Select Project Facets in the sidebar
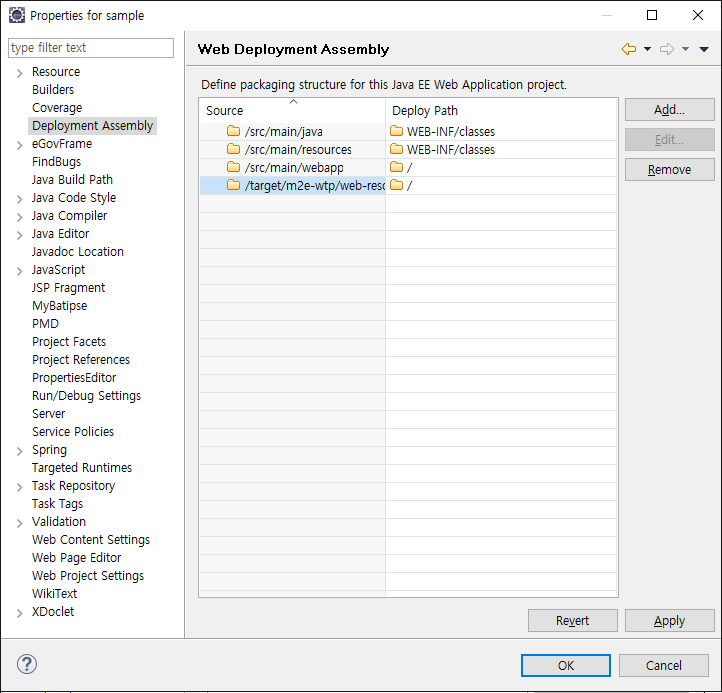The width and height of the screenshot is (722, 693). 69,342
